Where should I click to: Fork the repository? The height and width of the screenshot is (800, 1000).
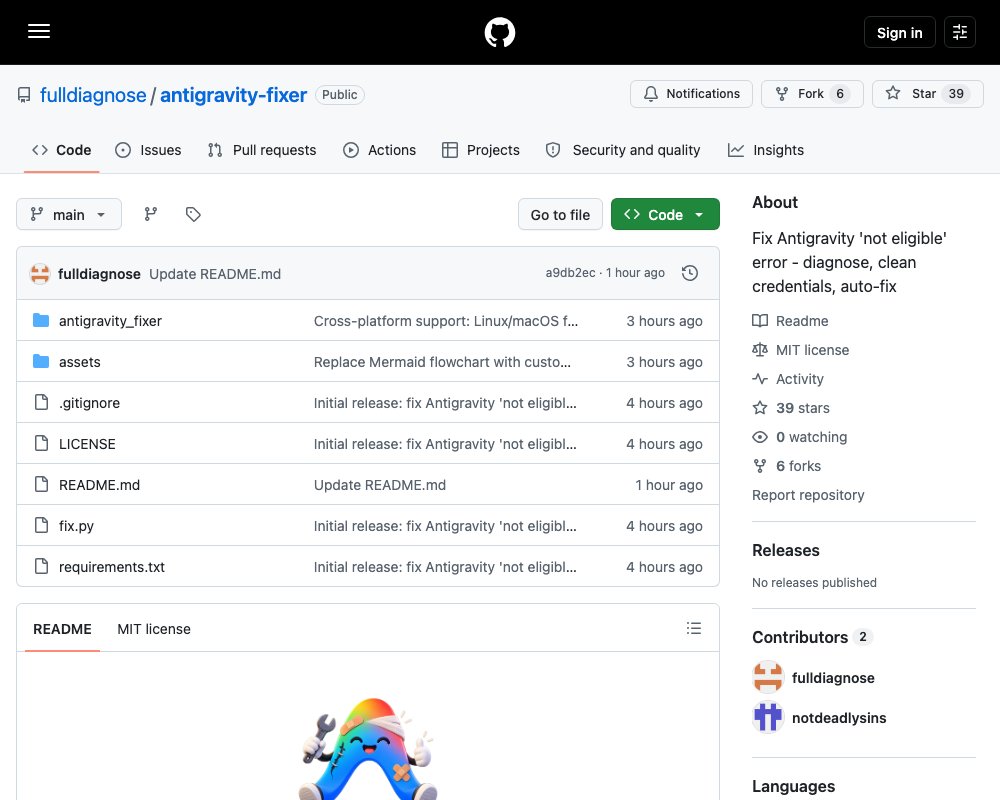click(x=812, y=94)
